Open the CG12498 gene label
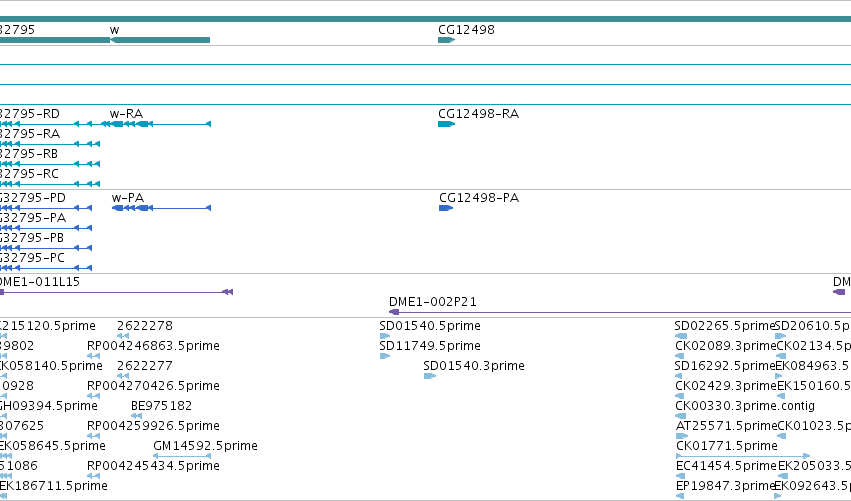Screen dimensions: 851x501 coord(466,30)
